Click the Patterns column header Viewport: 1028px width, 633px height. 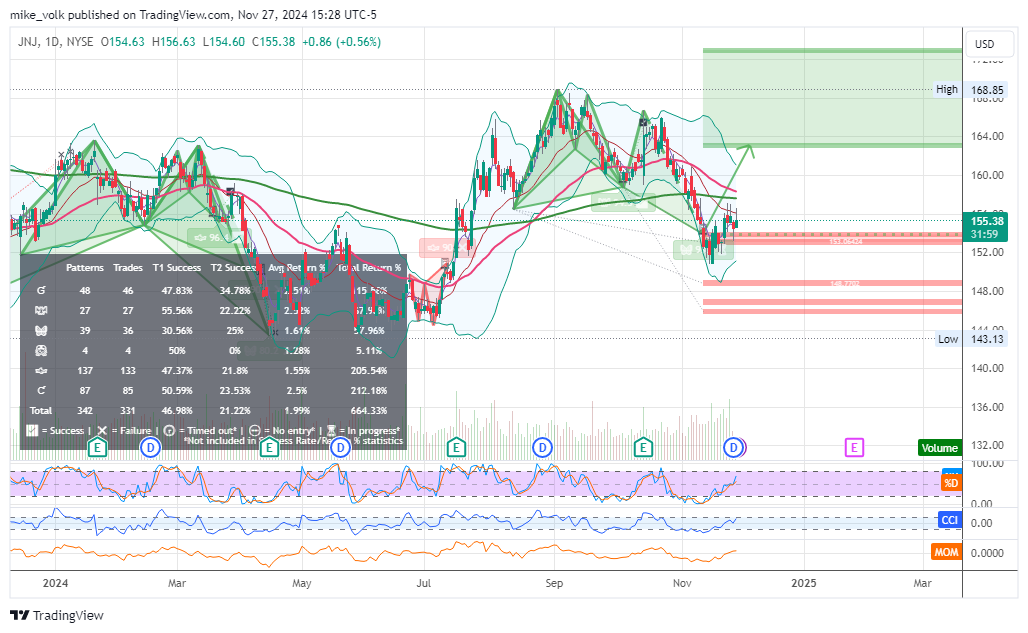click(85, 267)
